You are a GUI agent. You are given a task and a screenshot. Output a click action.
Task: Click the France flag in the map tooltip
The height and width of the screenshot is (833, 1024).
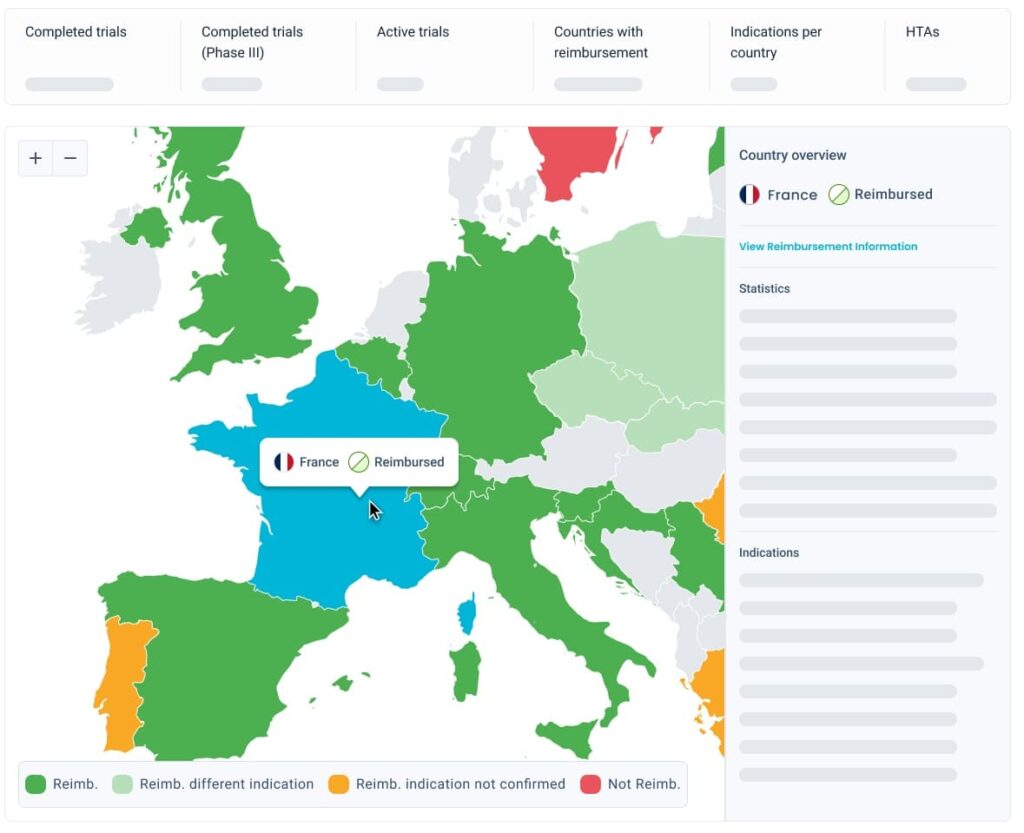pos(283,462)
